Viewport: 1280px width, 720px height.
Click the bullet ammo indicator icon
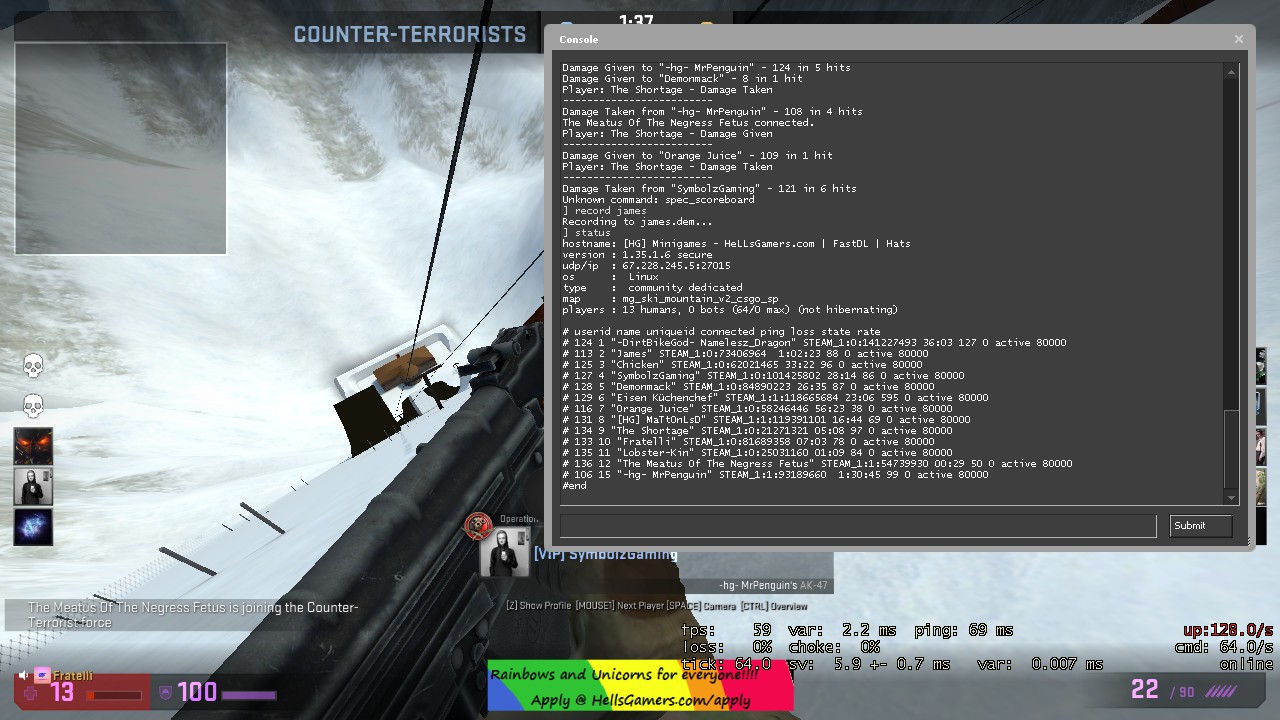pos(1221,691)
